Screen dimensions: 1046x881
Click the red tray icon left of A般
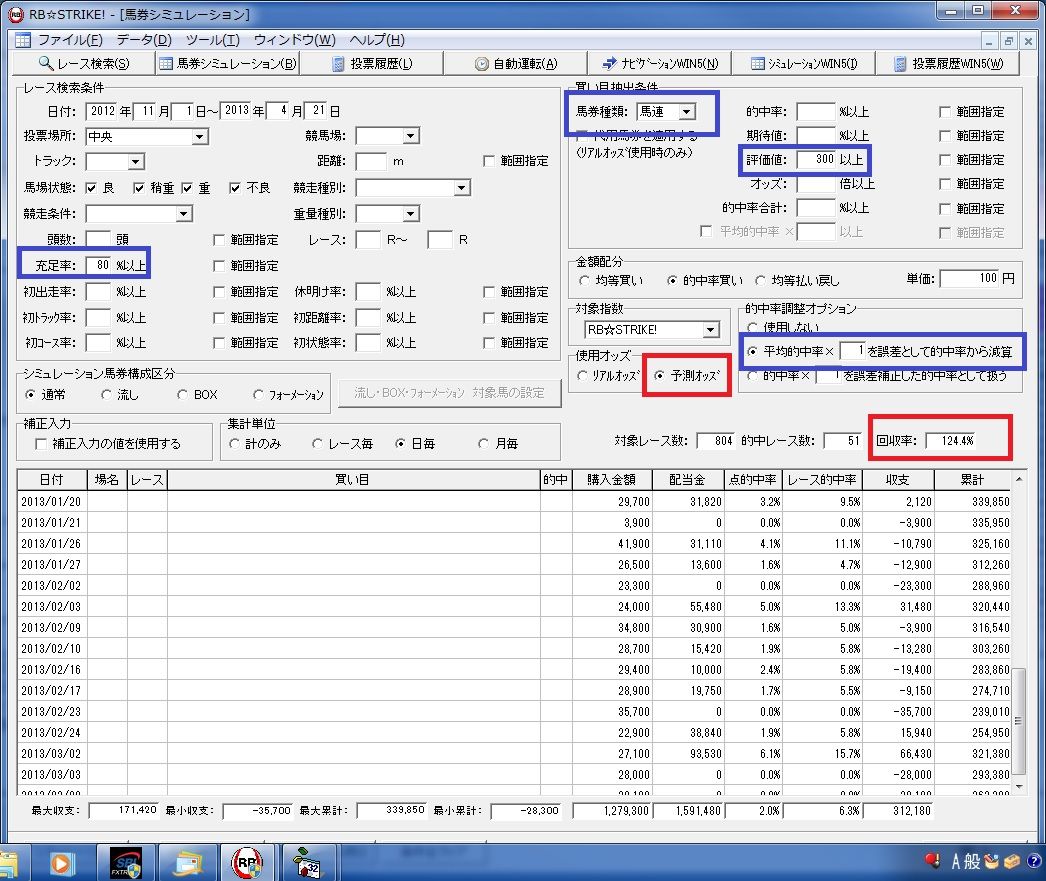pos(933,861)
